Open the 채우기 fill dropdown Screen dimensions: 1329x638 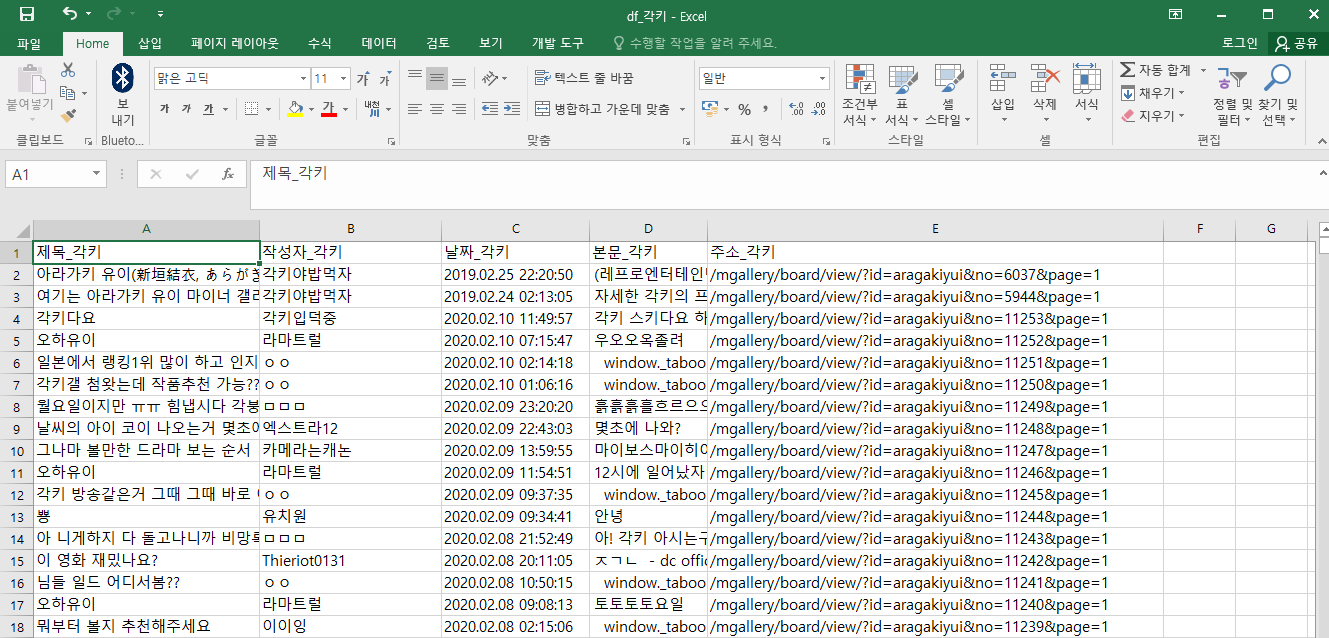point(1153,93)
